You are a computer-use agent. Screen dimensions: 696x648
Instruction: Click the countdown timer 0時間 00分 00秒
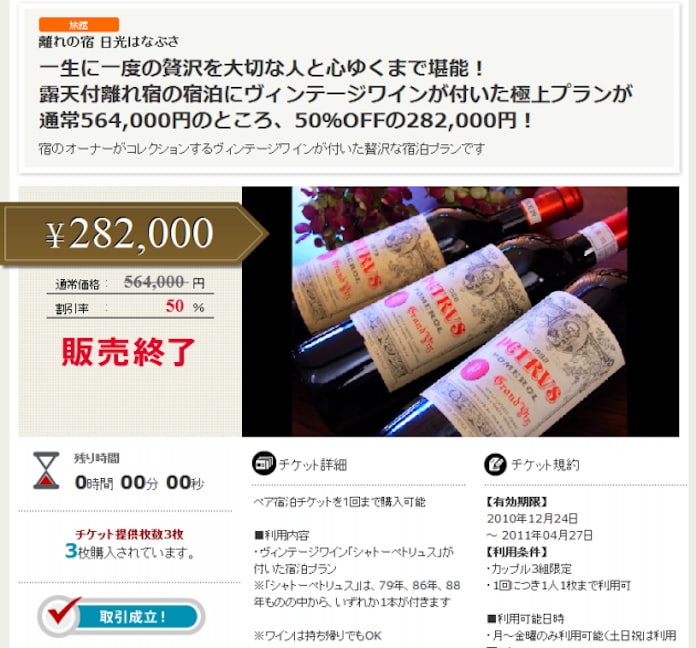click(x=139, y=482)
